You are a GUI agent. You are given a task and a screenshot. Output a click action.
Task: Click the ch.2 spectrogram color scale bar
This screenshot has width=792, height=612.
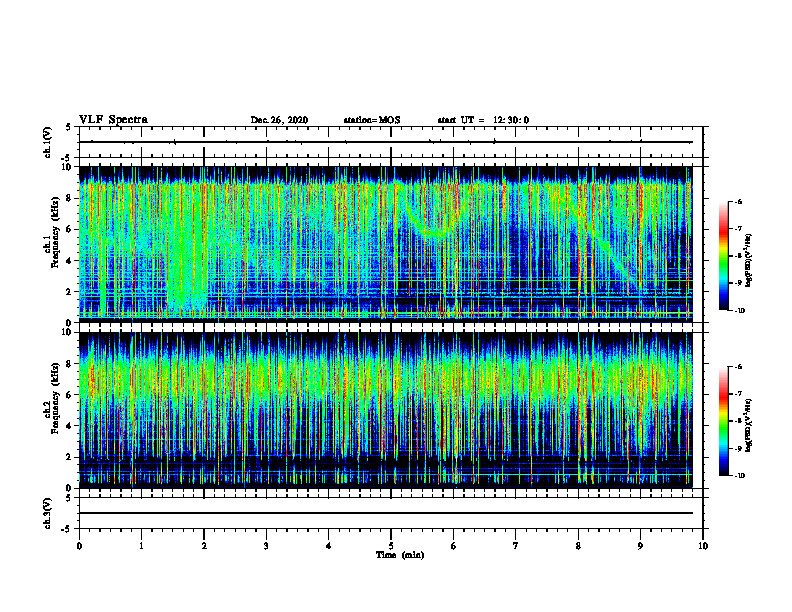[723, 421]
